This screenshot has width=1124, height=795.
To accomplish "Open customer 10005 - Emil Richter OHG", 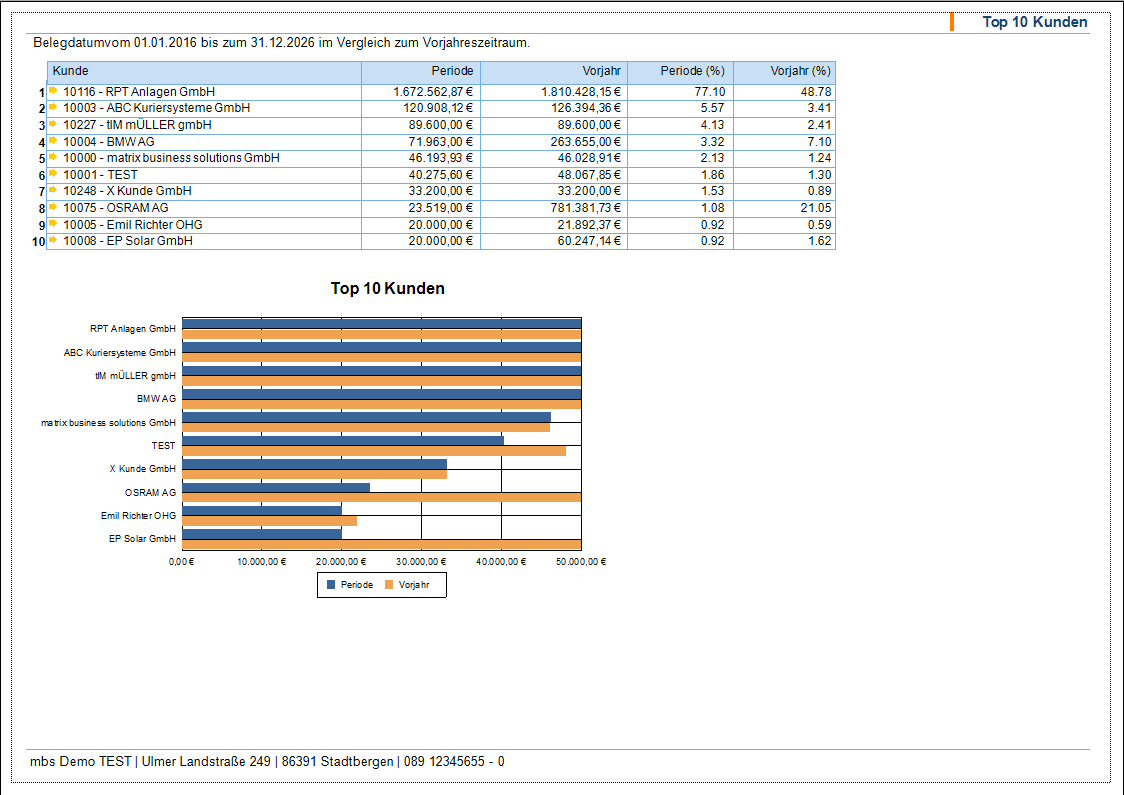I will (133, 225).
